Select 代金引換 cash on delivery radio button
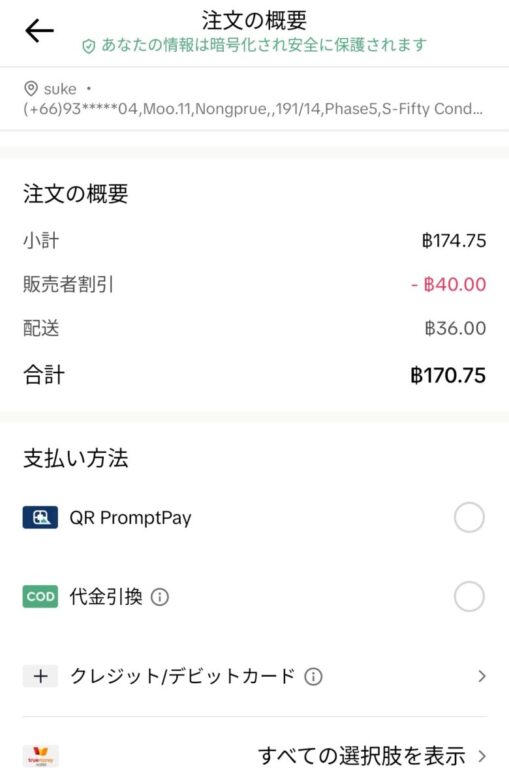Viewport: 509px width, 768px height. [x=469, y=597]
